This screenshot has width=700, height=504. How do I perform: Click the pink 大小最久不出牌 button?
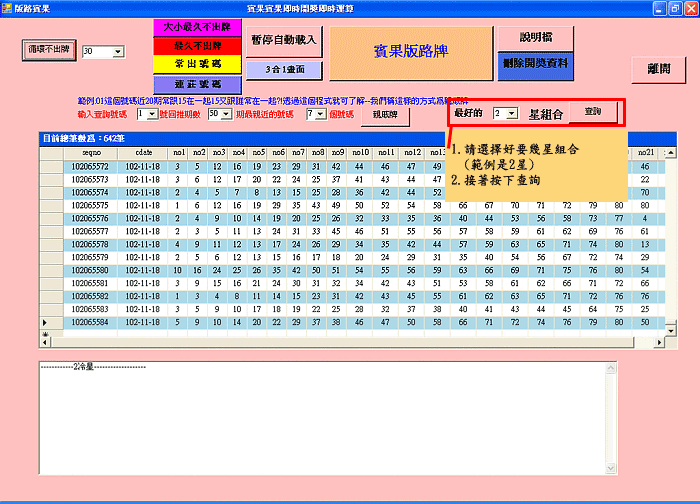tap(195, 27)
